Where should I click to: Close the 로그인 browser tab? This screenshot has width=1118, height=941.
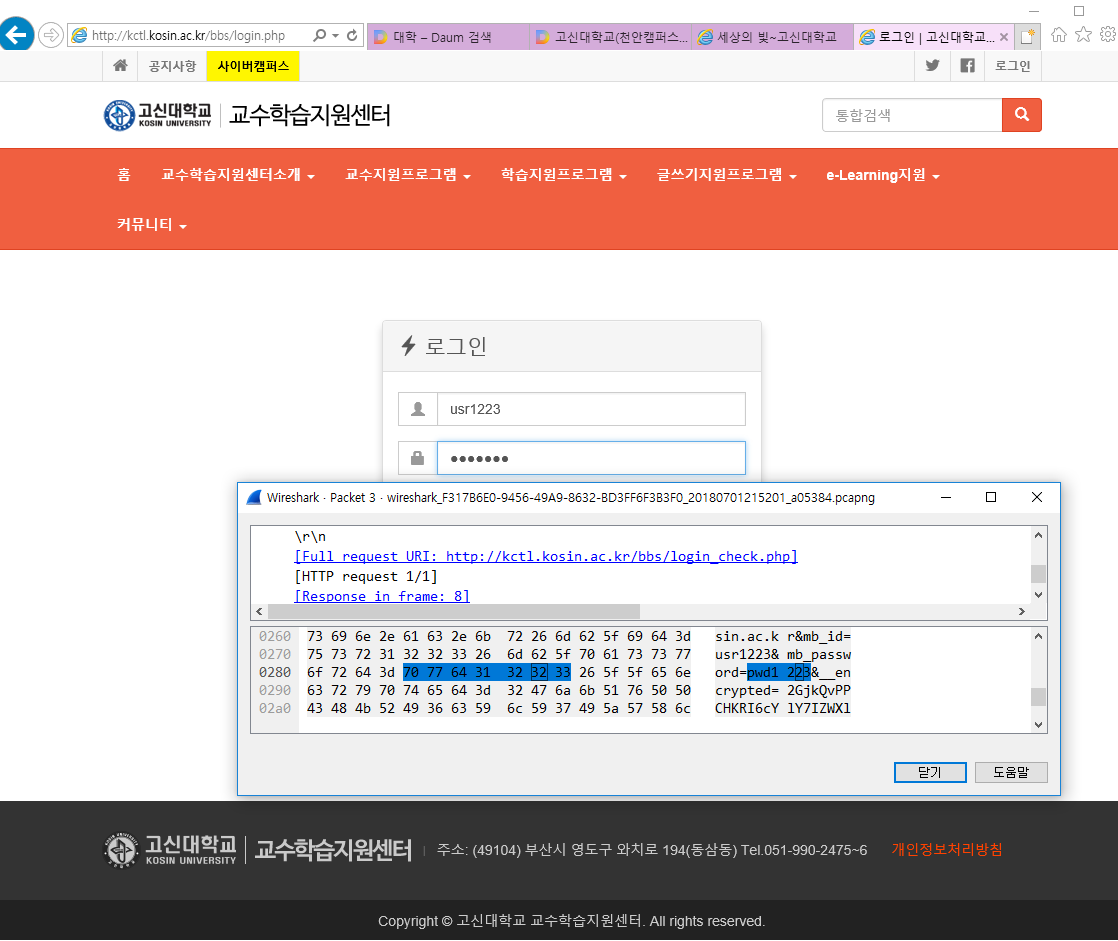[1004, 37]
